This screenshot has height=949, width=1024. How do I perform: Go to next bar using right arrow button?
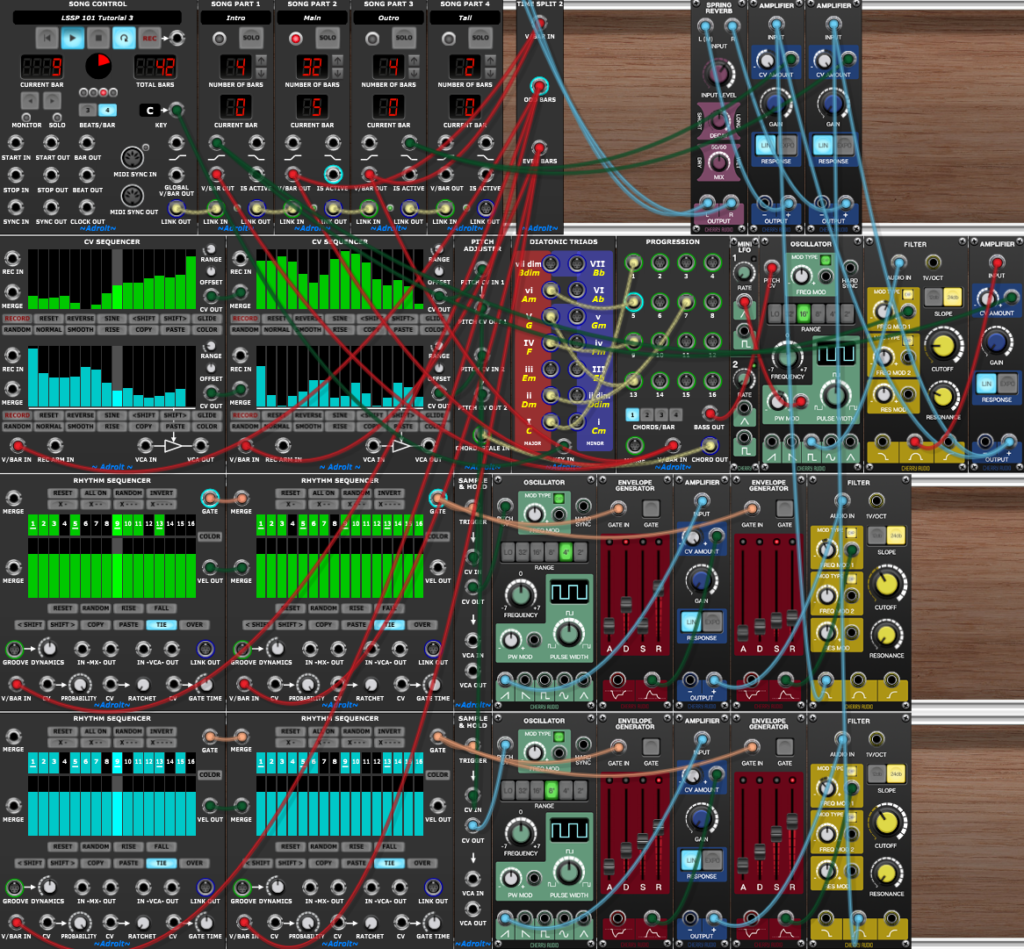point(52,100)
